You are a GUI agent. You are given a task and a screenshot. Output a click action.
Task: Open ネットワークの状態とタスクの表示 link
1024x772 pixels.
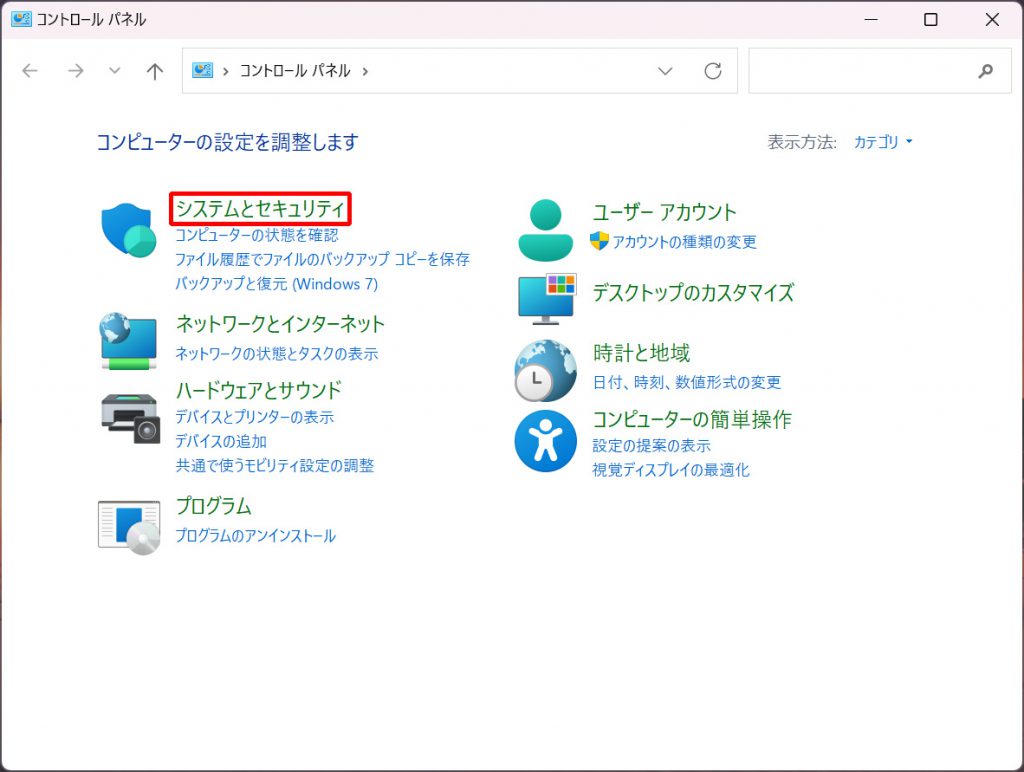click(276, 353)
